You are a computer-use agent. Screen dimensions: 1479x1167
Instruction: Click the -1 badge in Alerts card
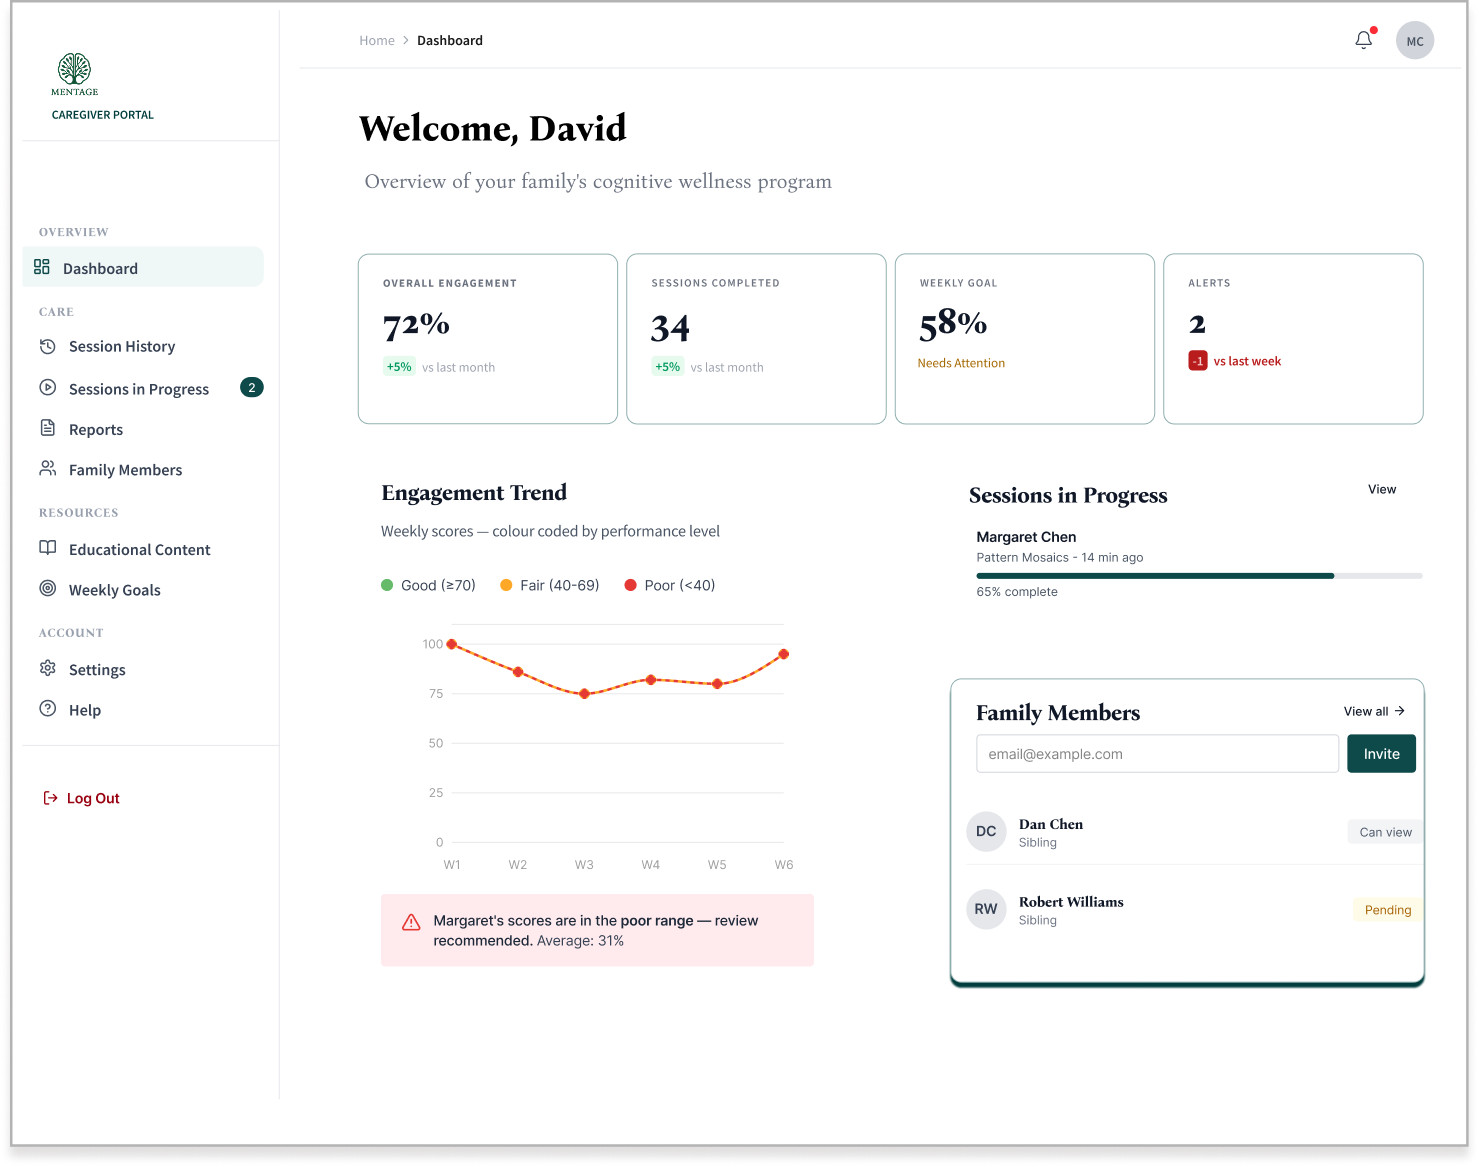pyautogui.click(x=1198, y=361)
